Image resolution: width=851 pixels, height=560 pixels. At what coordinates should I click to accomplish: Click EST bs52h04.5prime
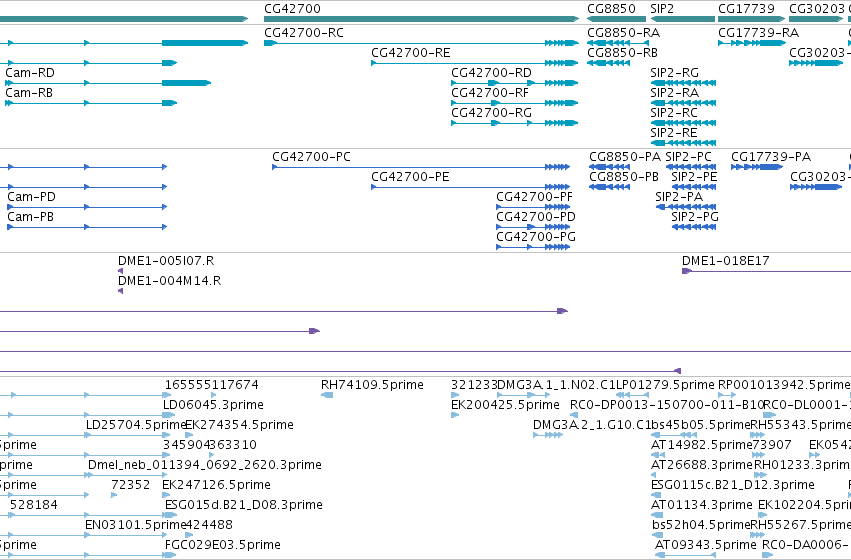(701, 525)
